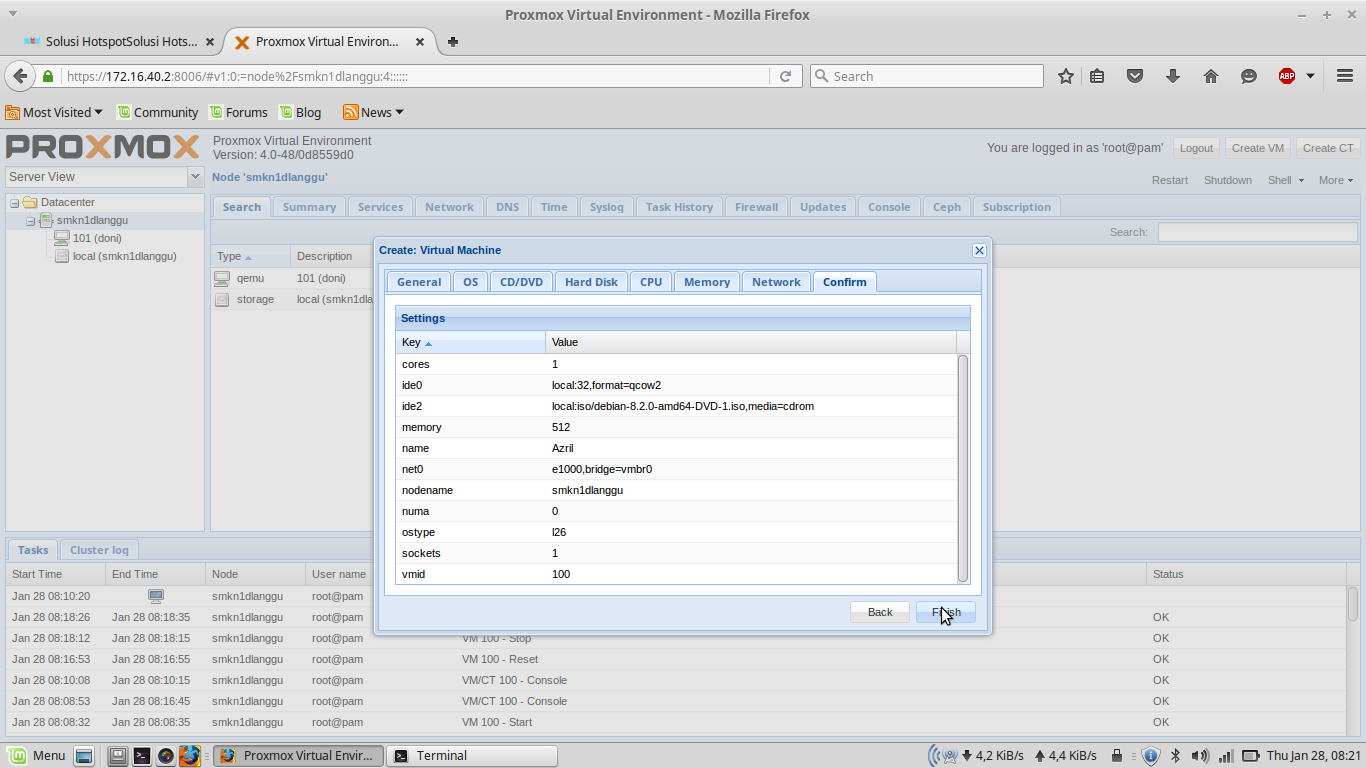Screen dimensions: 1366x768
Task: Select the 101 (doni) VM in tree
Action: pos(97,238)
